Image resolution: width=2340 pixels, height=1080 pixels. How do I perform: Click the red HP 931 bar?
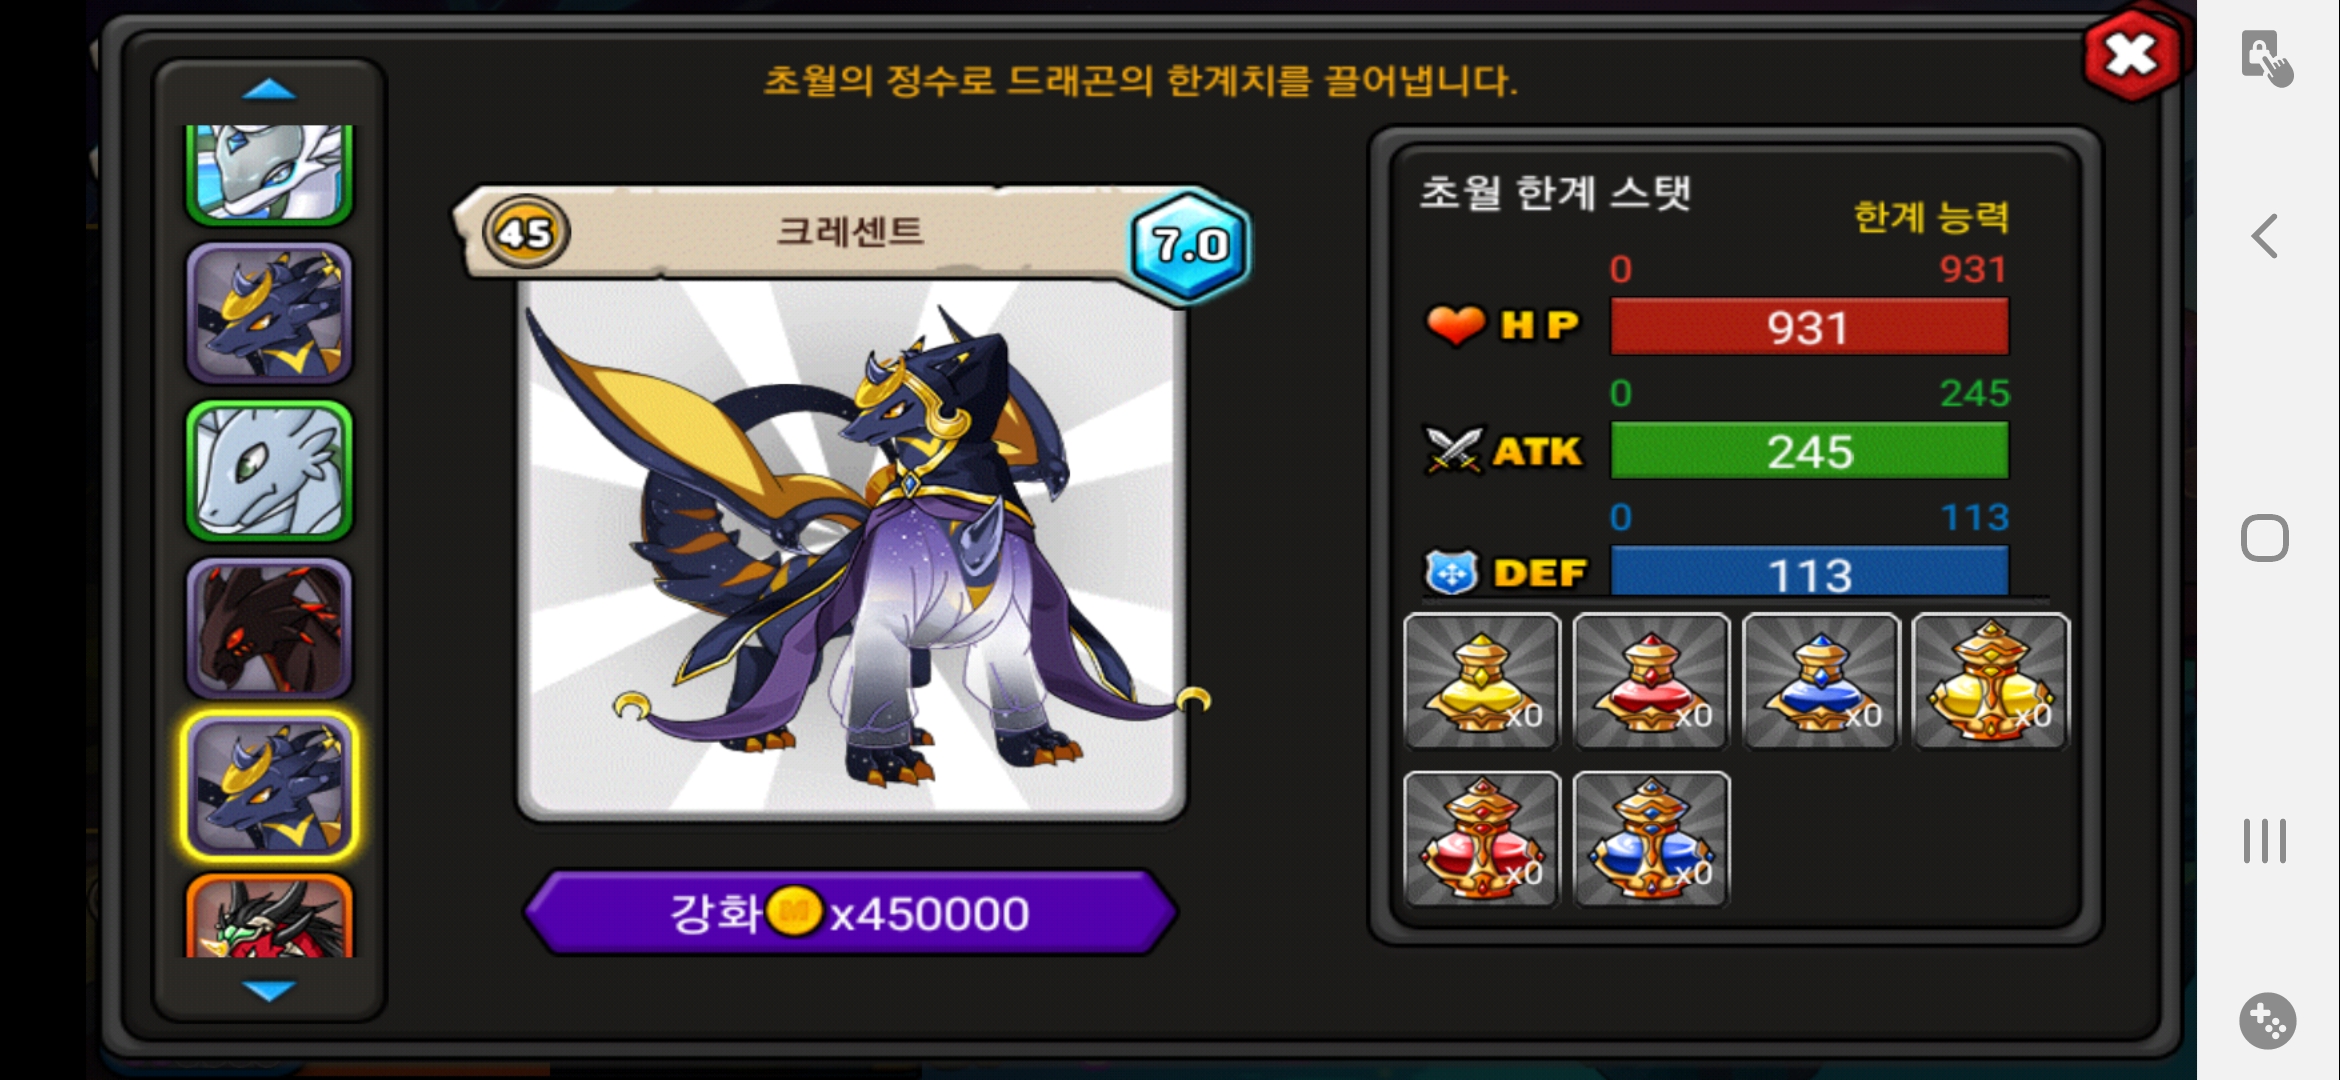click(1809, 327)
